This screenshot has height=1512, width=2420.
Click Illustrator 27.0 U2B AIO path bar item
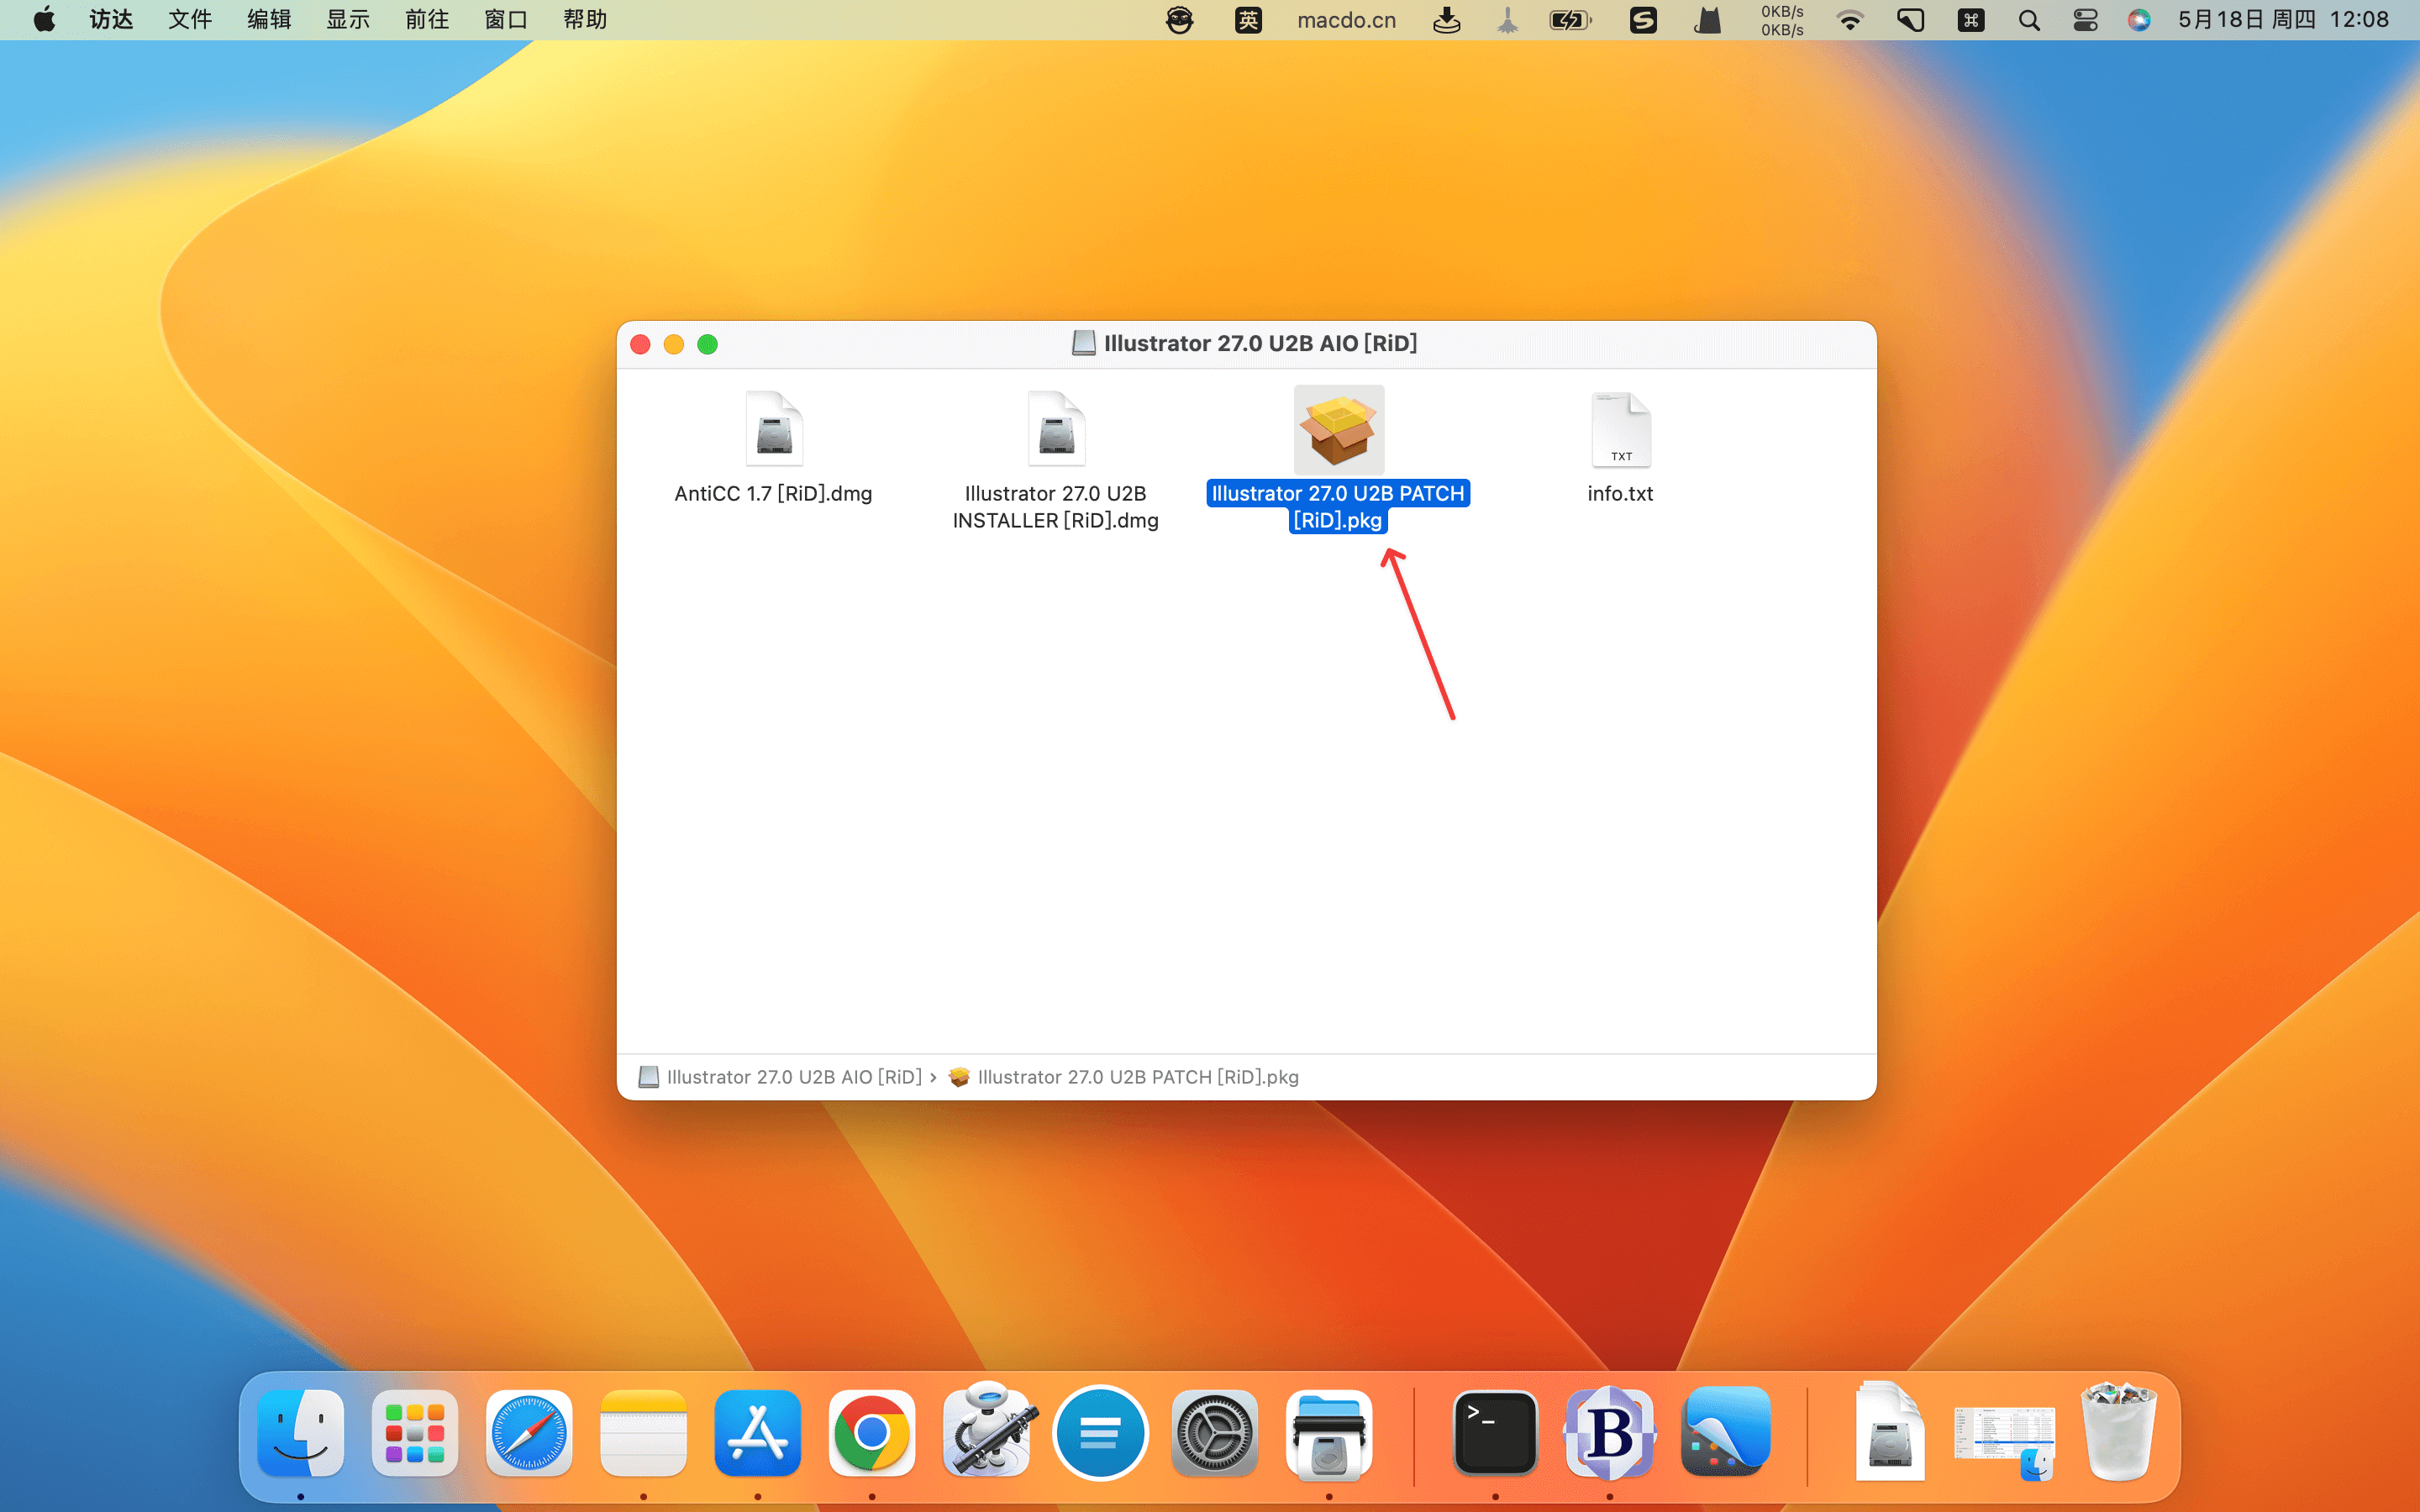pyautogui.click(x=793, y=1077)
